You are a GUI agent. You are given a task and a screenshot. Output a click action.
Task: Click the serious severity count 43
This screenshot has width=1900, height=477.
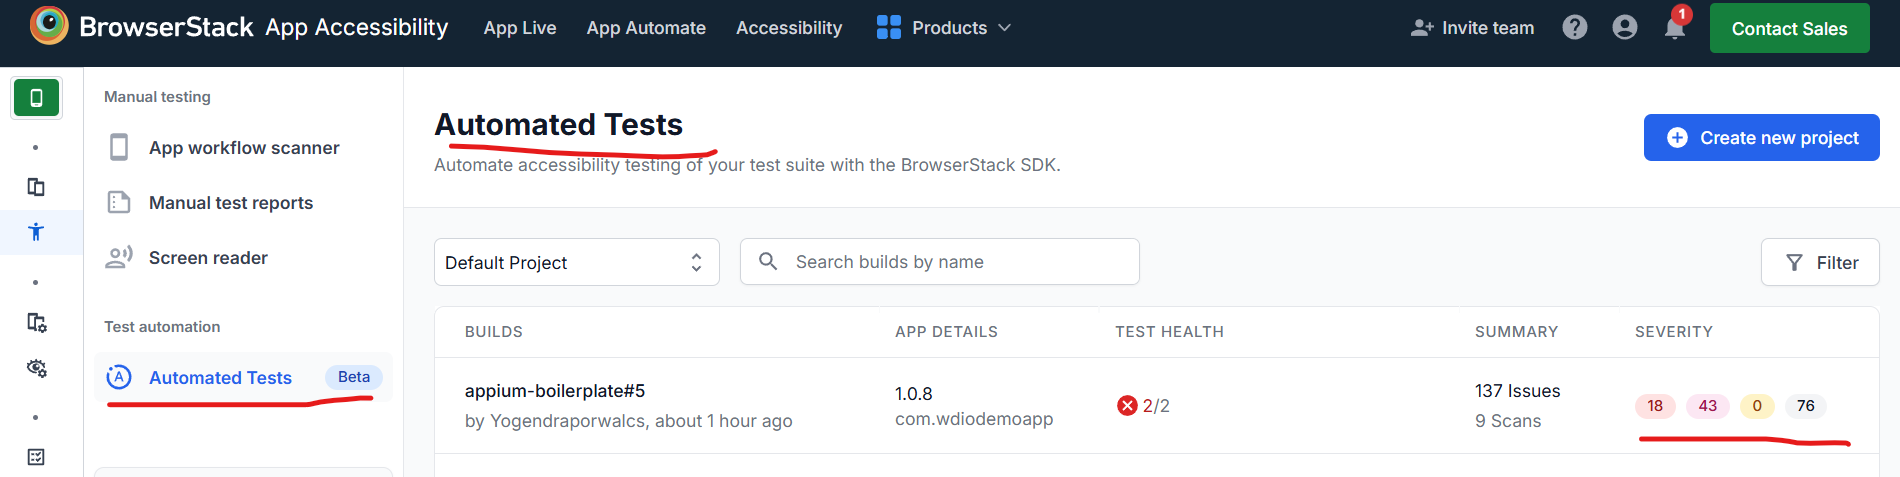click(1708, 406)
